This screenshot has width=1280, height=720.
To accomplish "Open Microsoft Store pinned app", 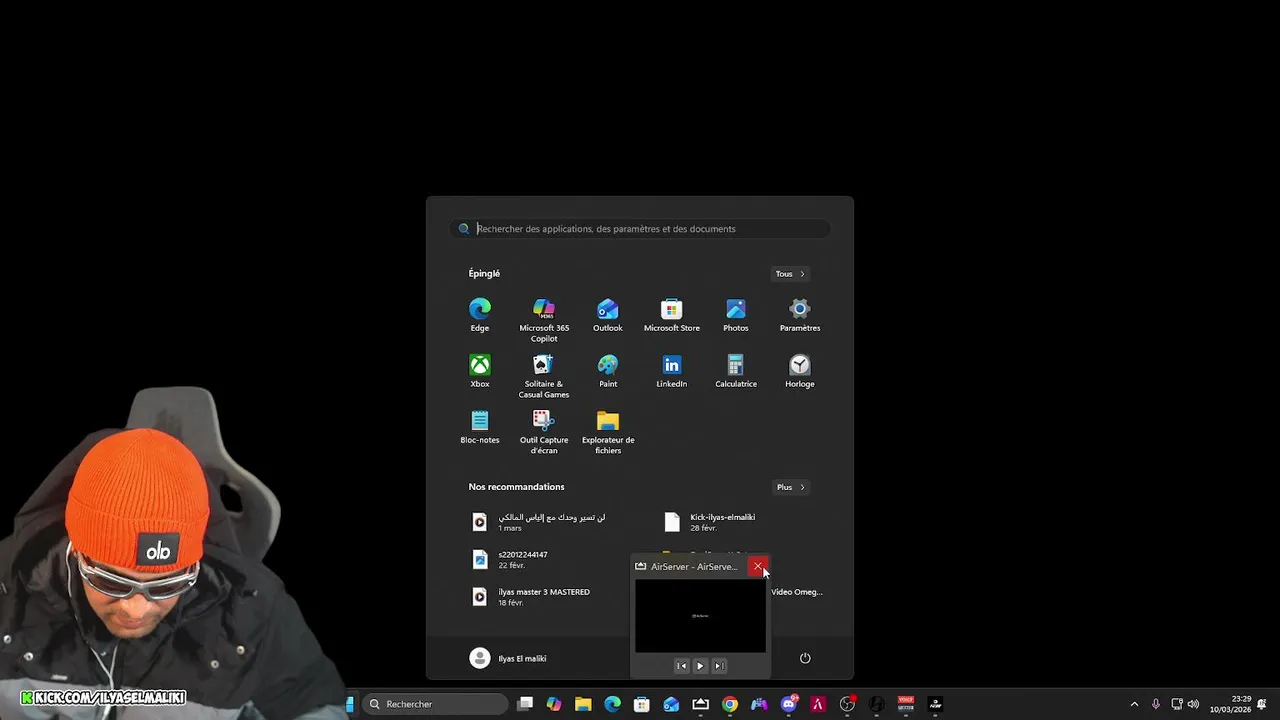I will (x=672, y=315).
